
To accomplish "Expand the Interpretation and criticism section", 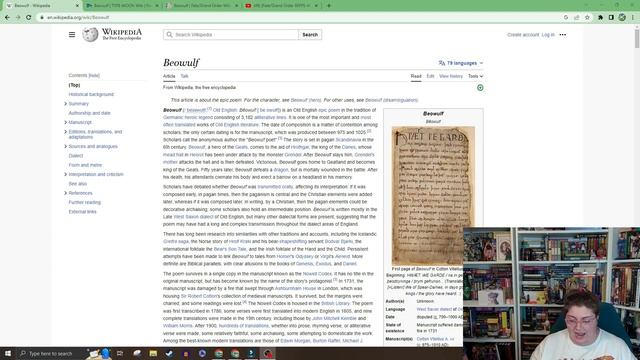I will 65,174.
